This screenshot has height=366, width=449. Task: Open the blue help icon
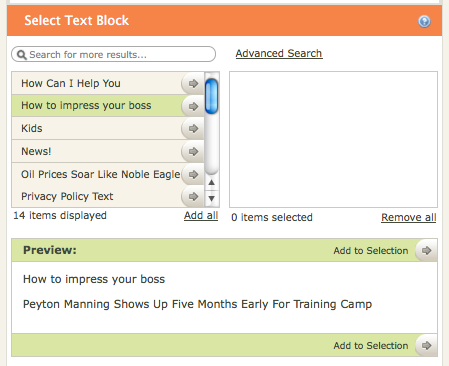424,21
